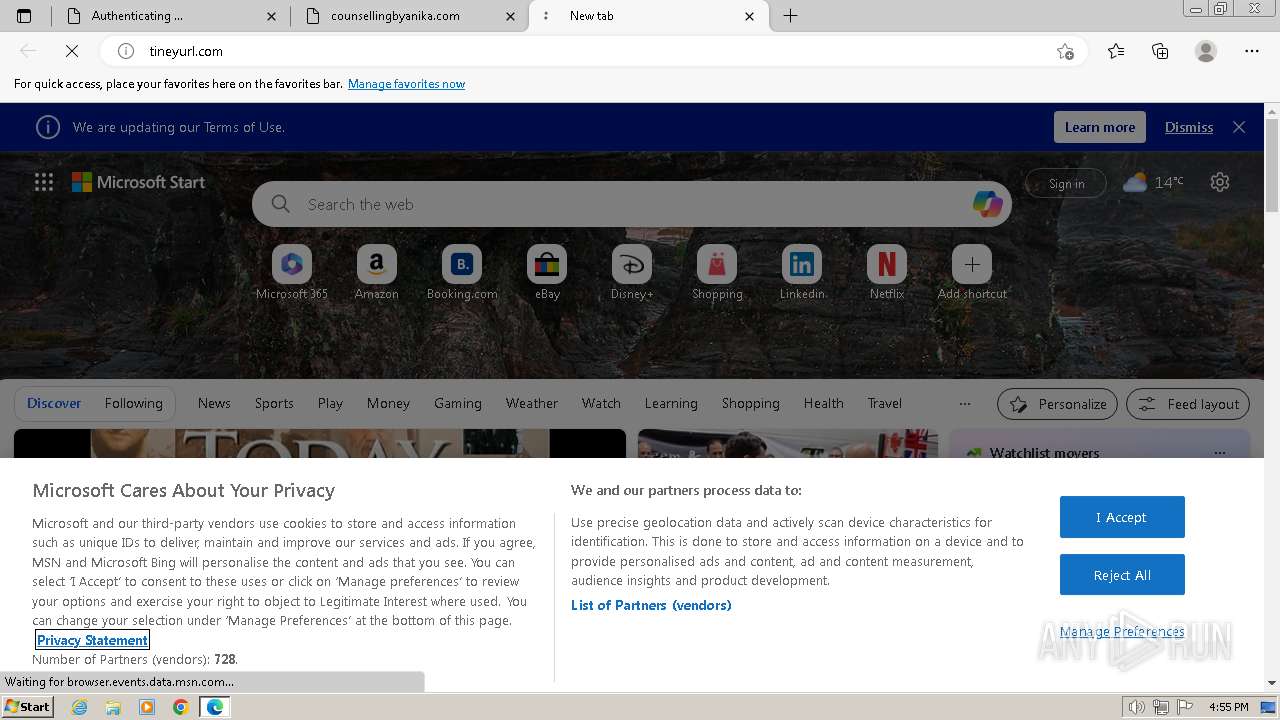1280x720 pixels.
Task: Open the Learning category
Action: (671, 403)
